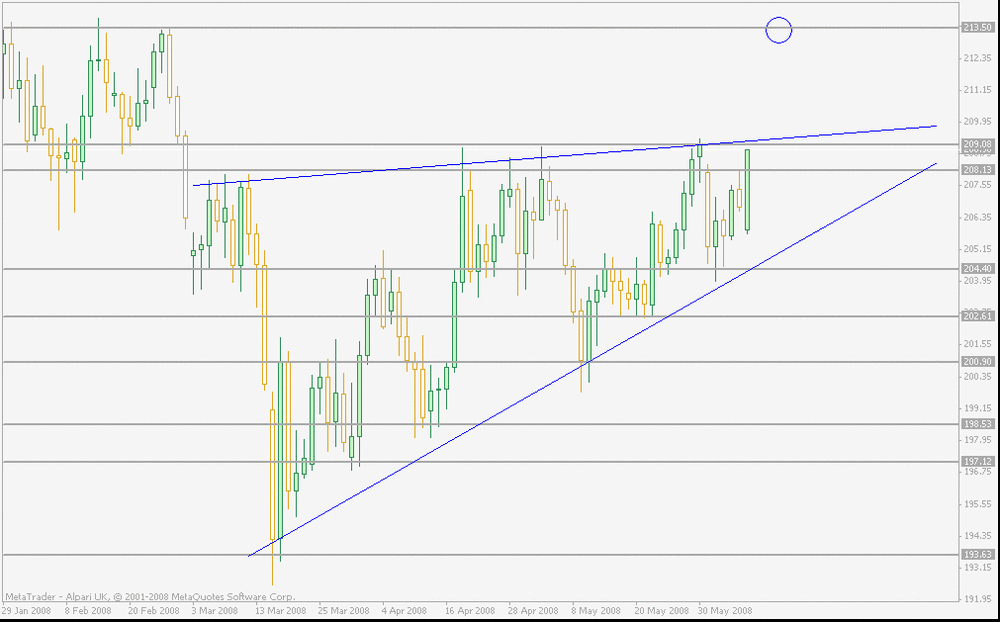Select the 209.08 price level label
This screenshot has height=622, width=1000.
pyautogui.click(x=977, y=145)
